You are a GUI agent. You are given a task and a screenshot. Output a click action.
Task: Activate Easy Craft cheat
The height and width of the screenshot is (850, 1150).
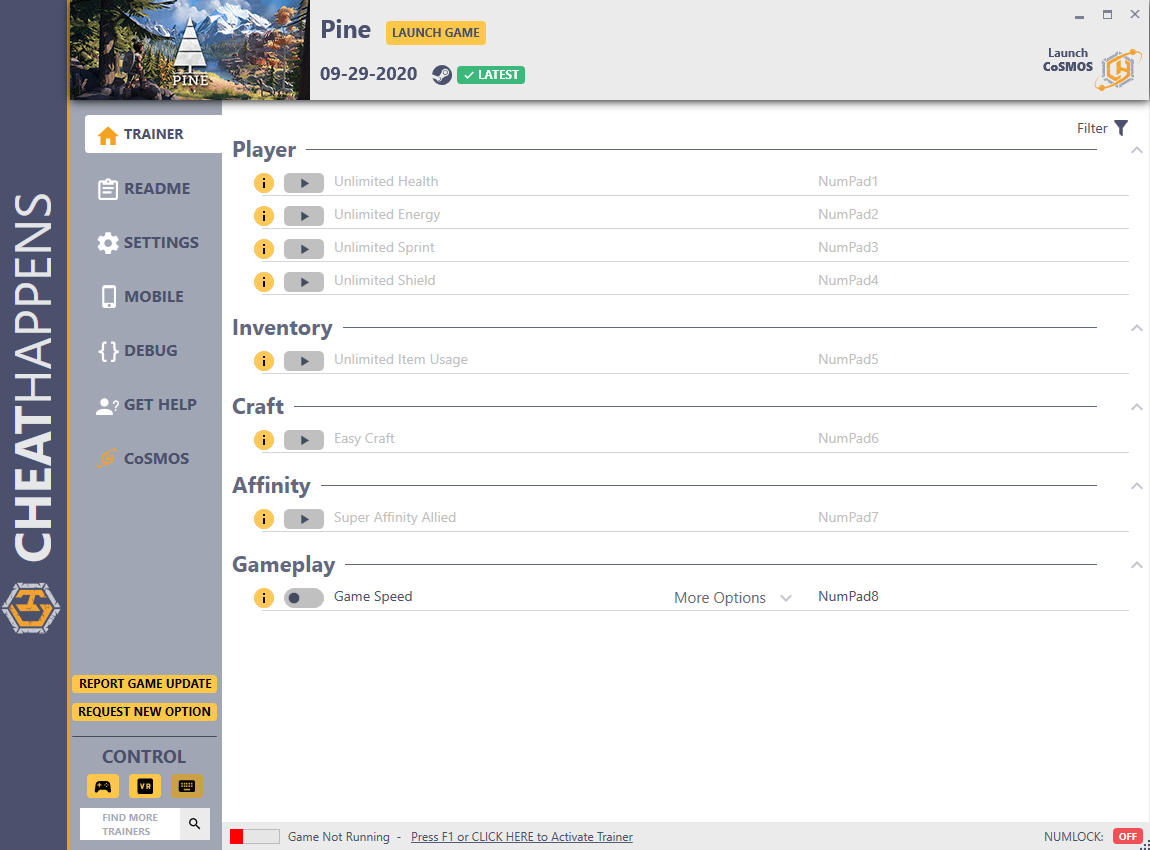pos(304,440)
